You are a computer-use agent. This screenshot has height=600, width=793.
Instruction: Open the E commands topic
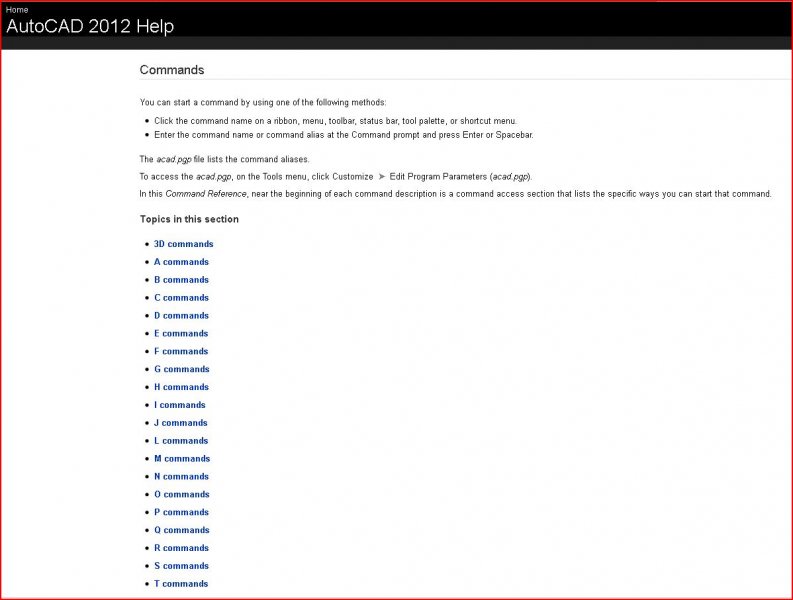(181, 333)
